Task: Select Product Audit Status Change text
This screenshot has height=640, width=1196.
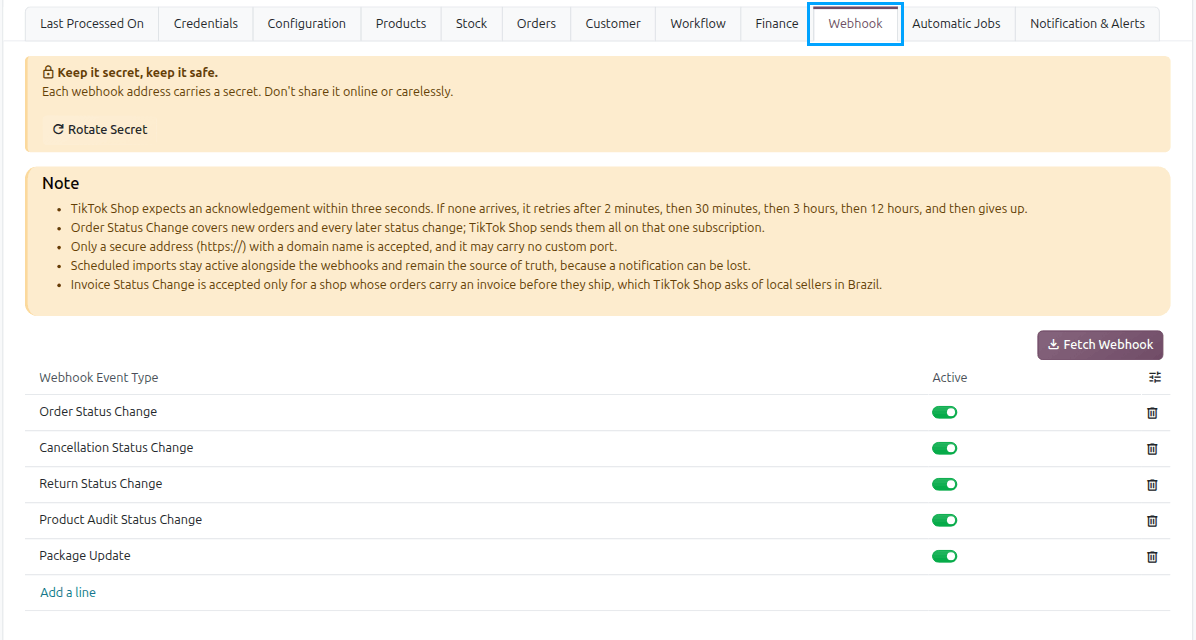Action: pos(121,519)
